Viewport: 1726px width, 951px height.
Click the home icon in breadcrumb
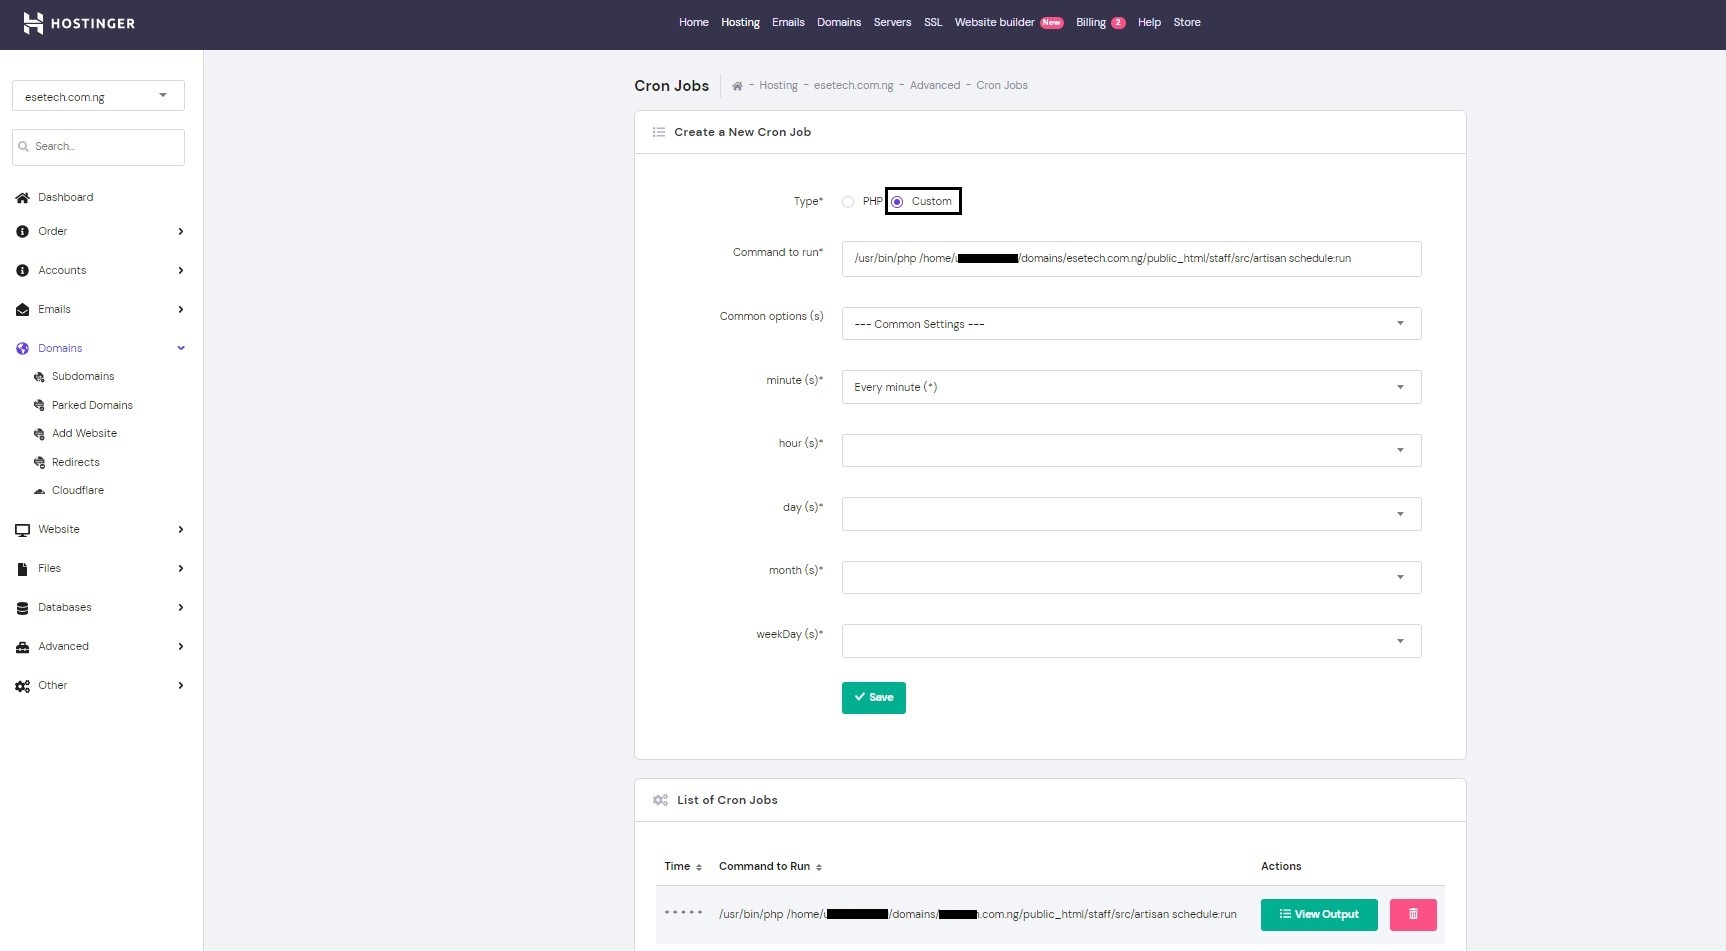pyautogui.click(x=737, y=86)
